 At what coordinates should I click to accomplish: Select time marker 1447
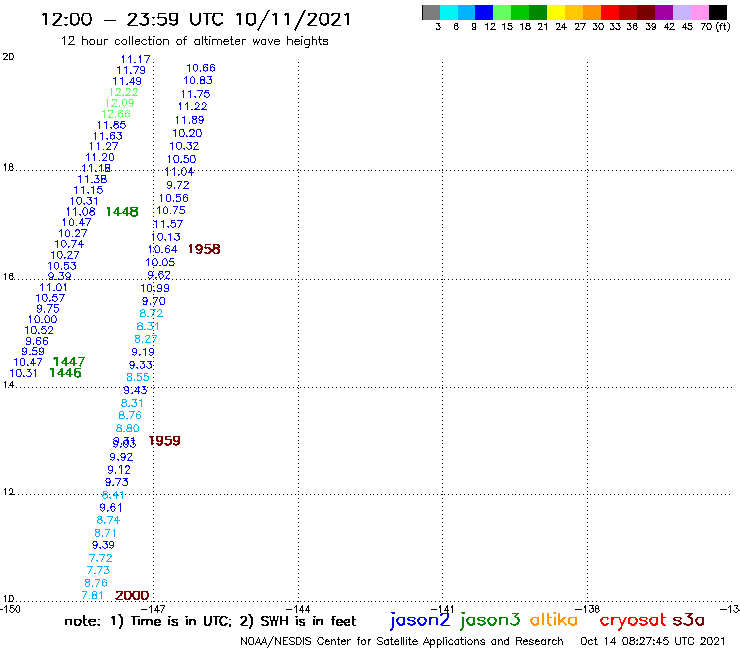69,362
